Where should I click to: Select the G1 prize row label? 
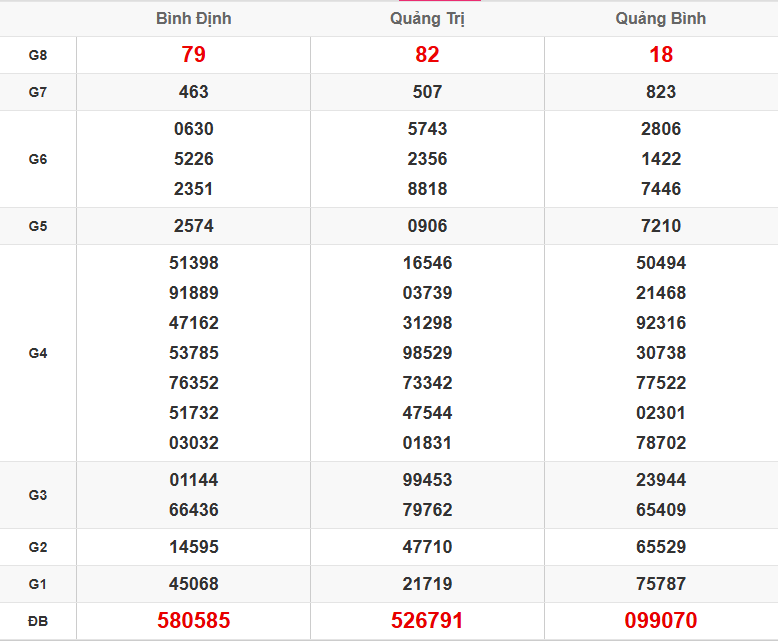[x=38, y=584]
